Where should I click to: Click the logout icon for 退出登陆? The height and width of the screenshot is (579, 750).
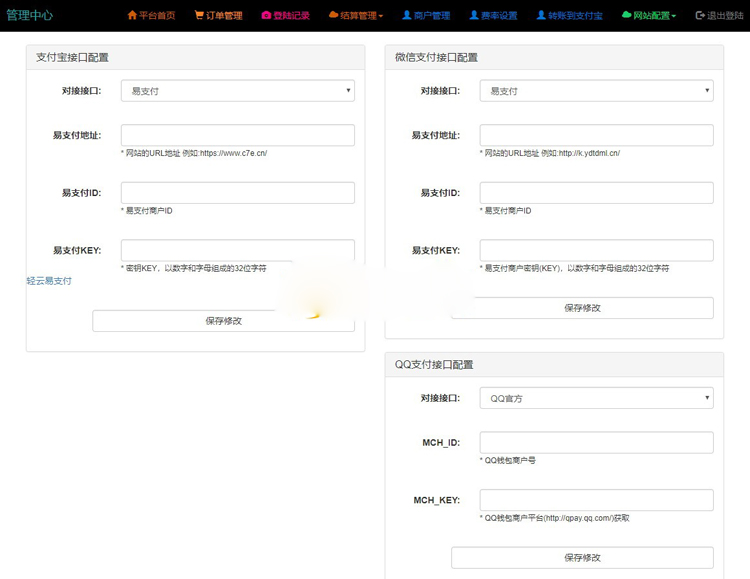click(x=700, y=16)
